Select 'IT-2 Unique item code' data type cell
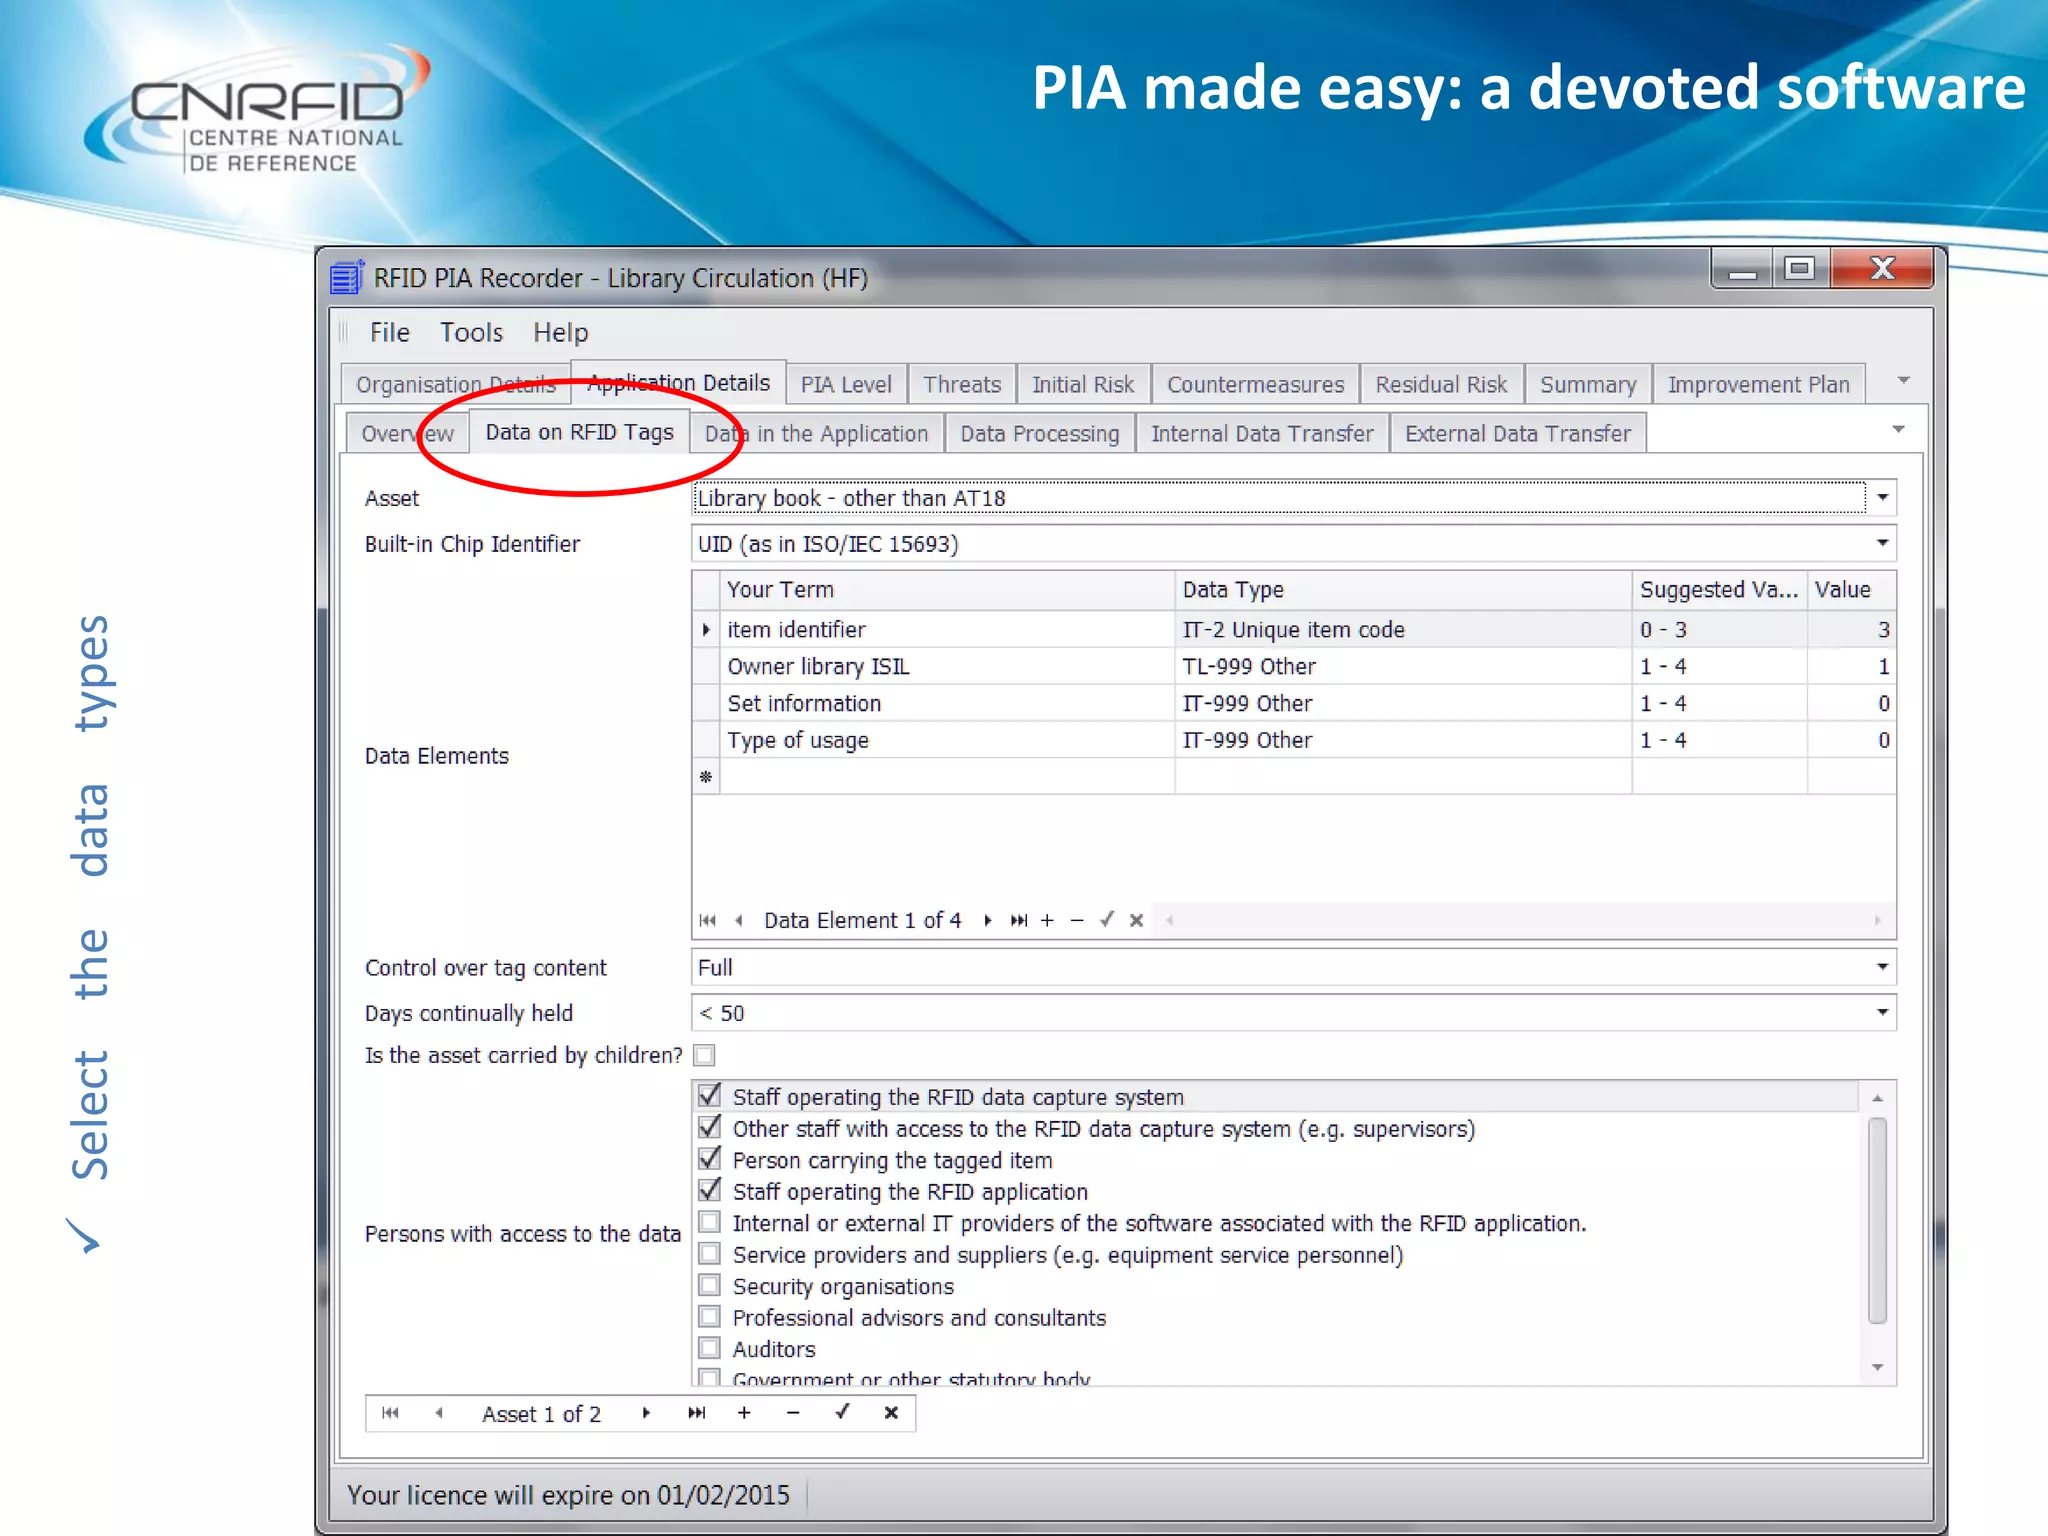The height and width of the screenshot is (1536, 2048). [x=1403, y=629]
